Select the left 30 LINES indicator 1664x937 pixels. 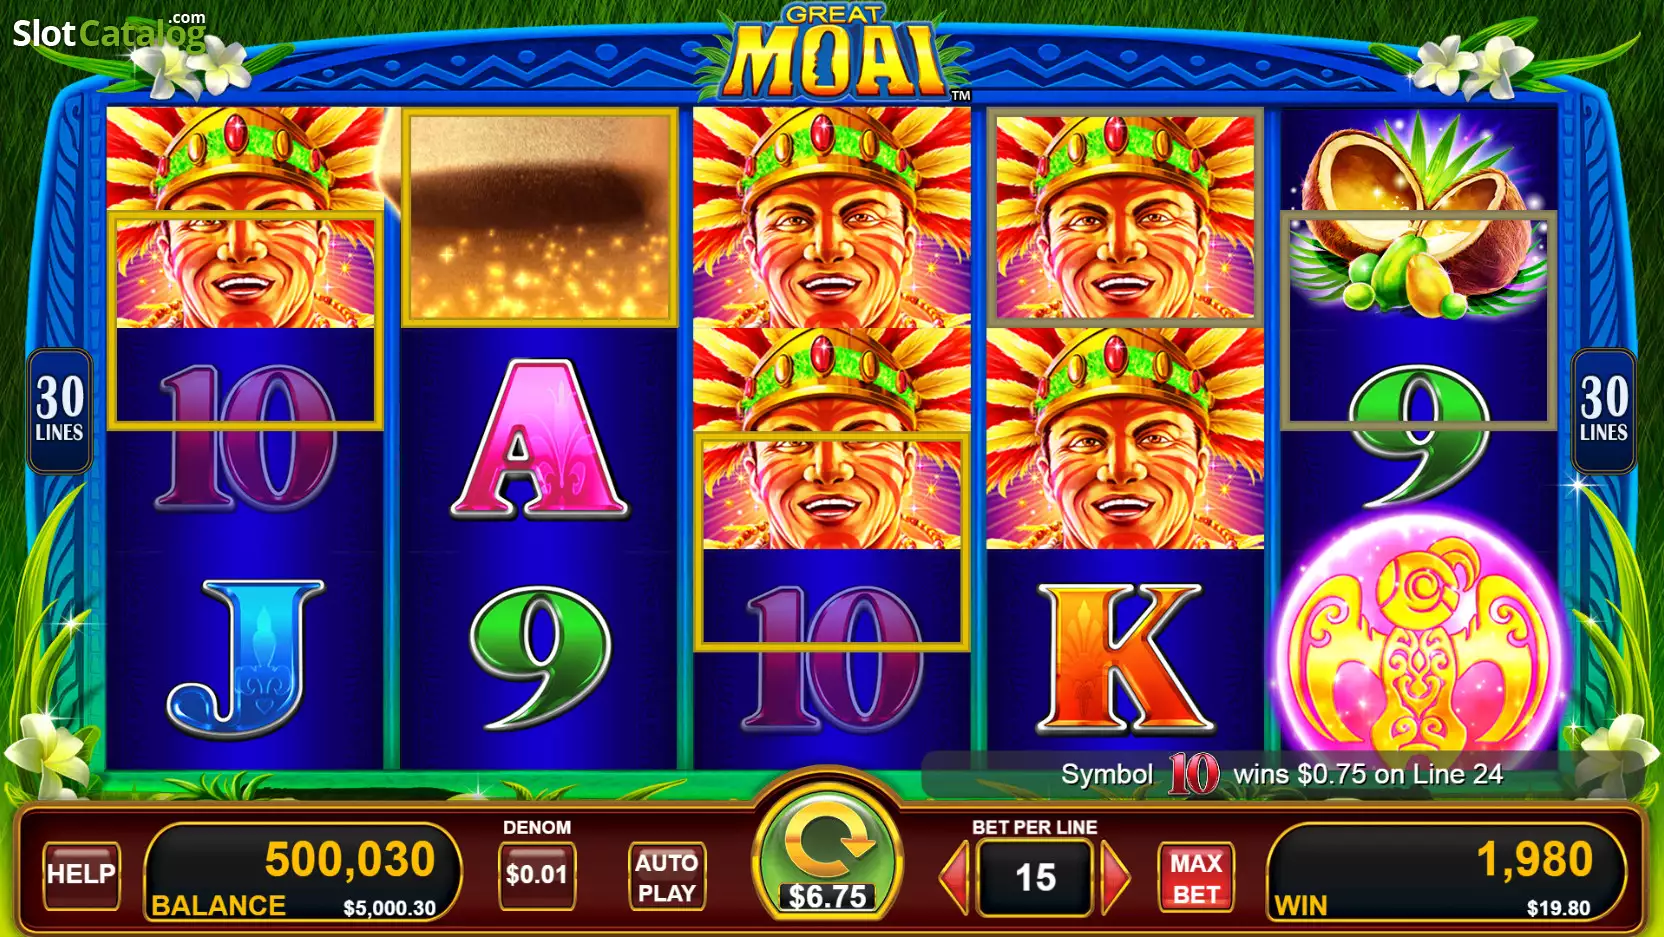pos(60,411)
